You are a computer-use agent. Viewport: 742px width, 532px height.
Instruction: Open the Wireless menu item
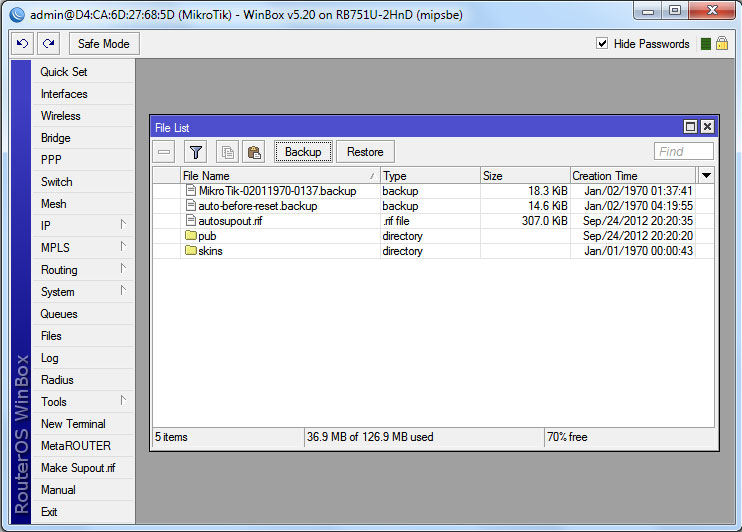(x=61, y=116)
